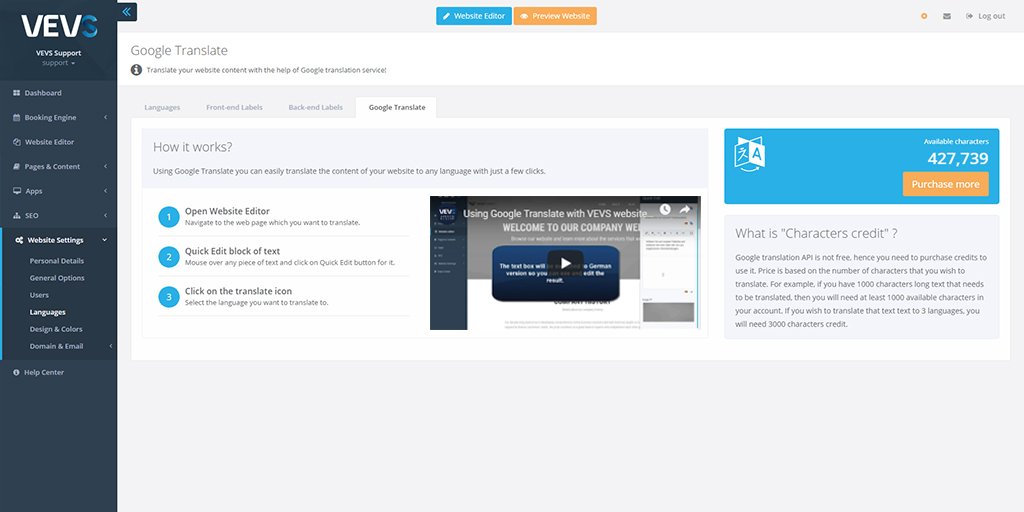Click the Dashboard grid icon in the sidebar
Image resolution: width=1024 pixels, height=512 pixels.
pos(16,93)
